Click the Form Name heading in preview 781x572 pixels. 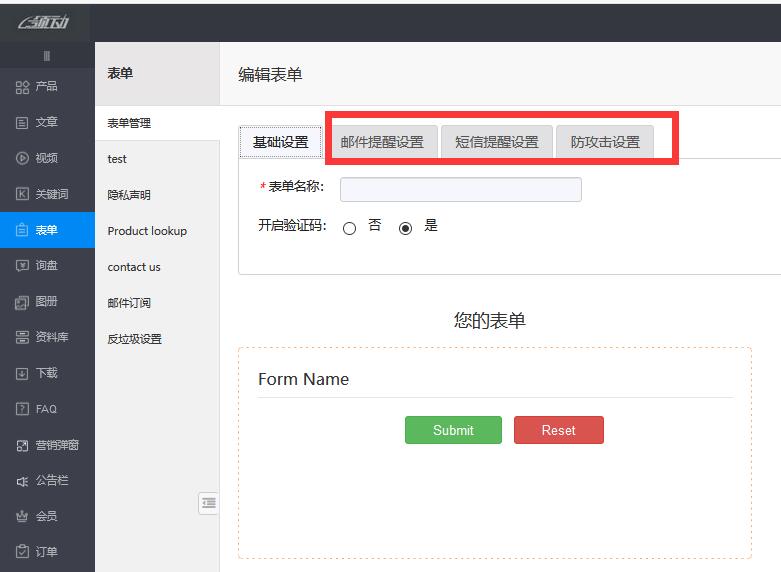(x=303, y=379)
